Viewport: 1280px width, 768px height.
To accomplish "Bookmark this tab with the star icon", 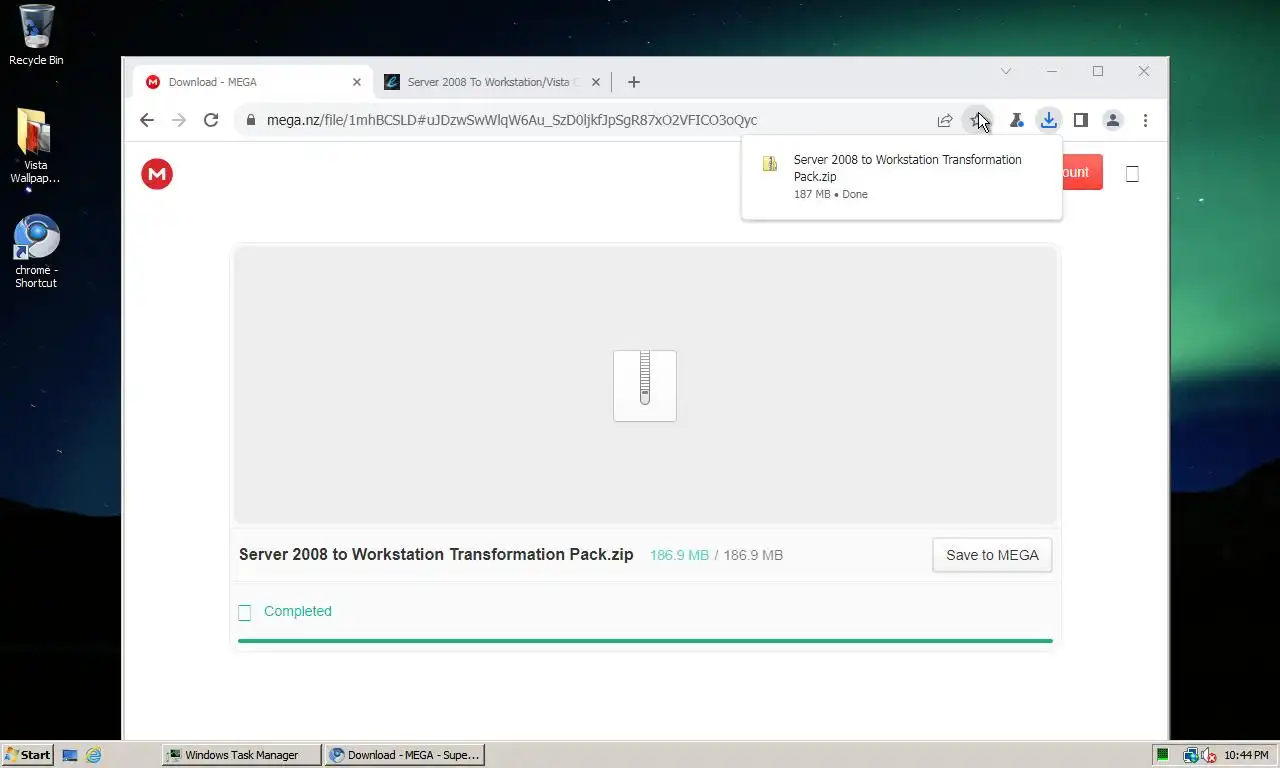I will pos(977,120).
